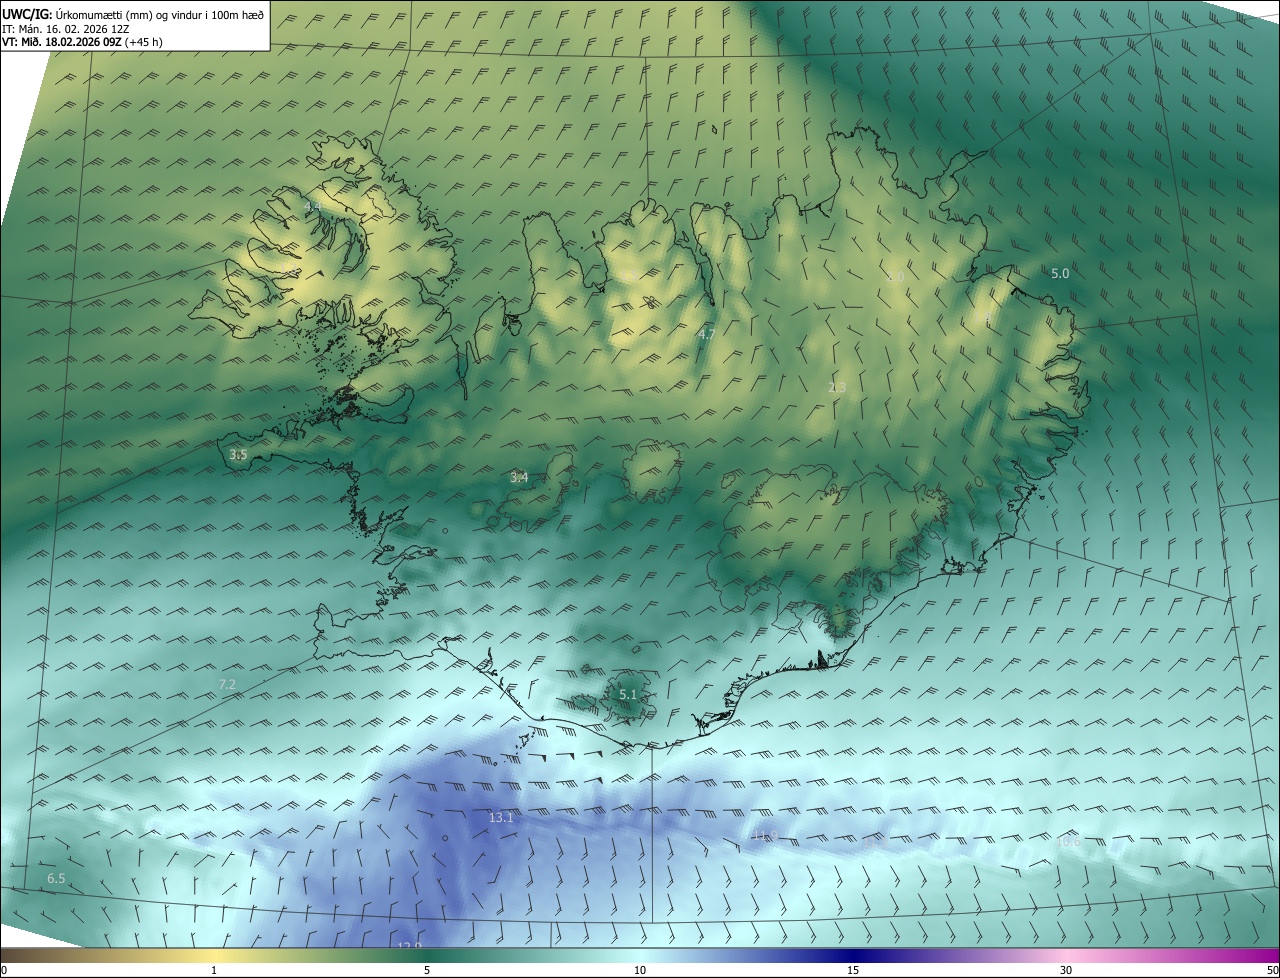This screenshot has width=1280, height=978.
Task: Click the title 'Úrkomumætti (mm) og vindur í 100m hæð'
Action: 160,14
